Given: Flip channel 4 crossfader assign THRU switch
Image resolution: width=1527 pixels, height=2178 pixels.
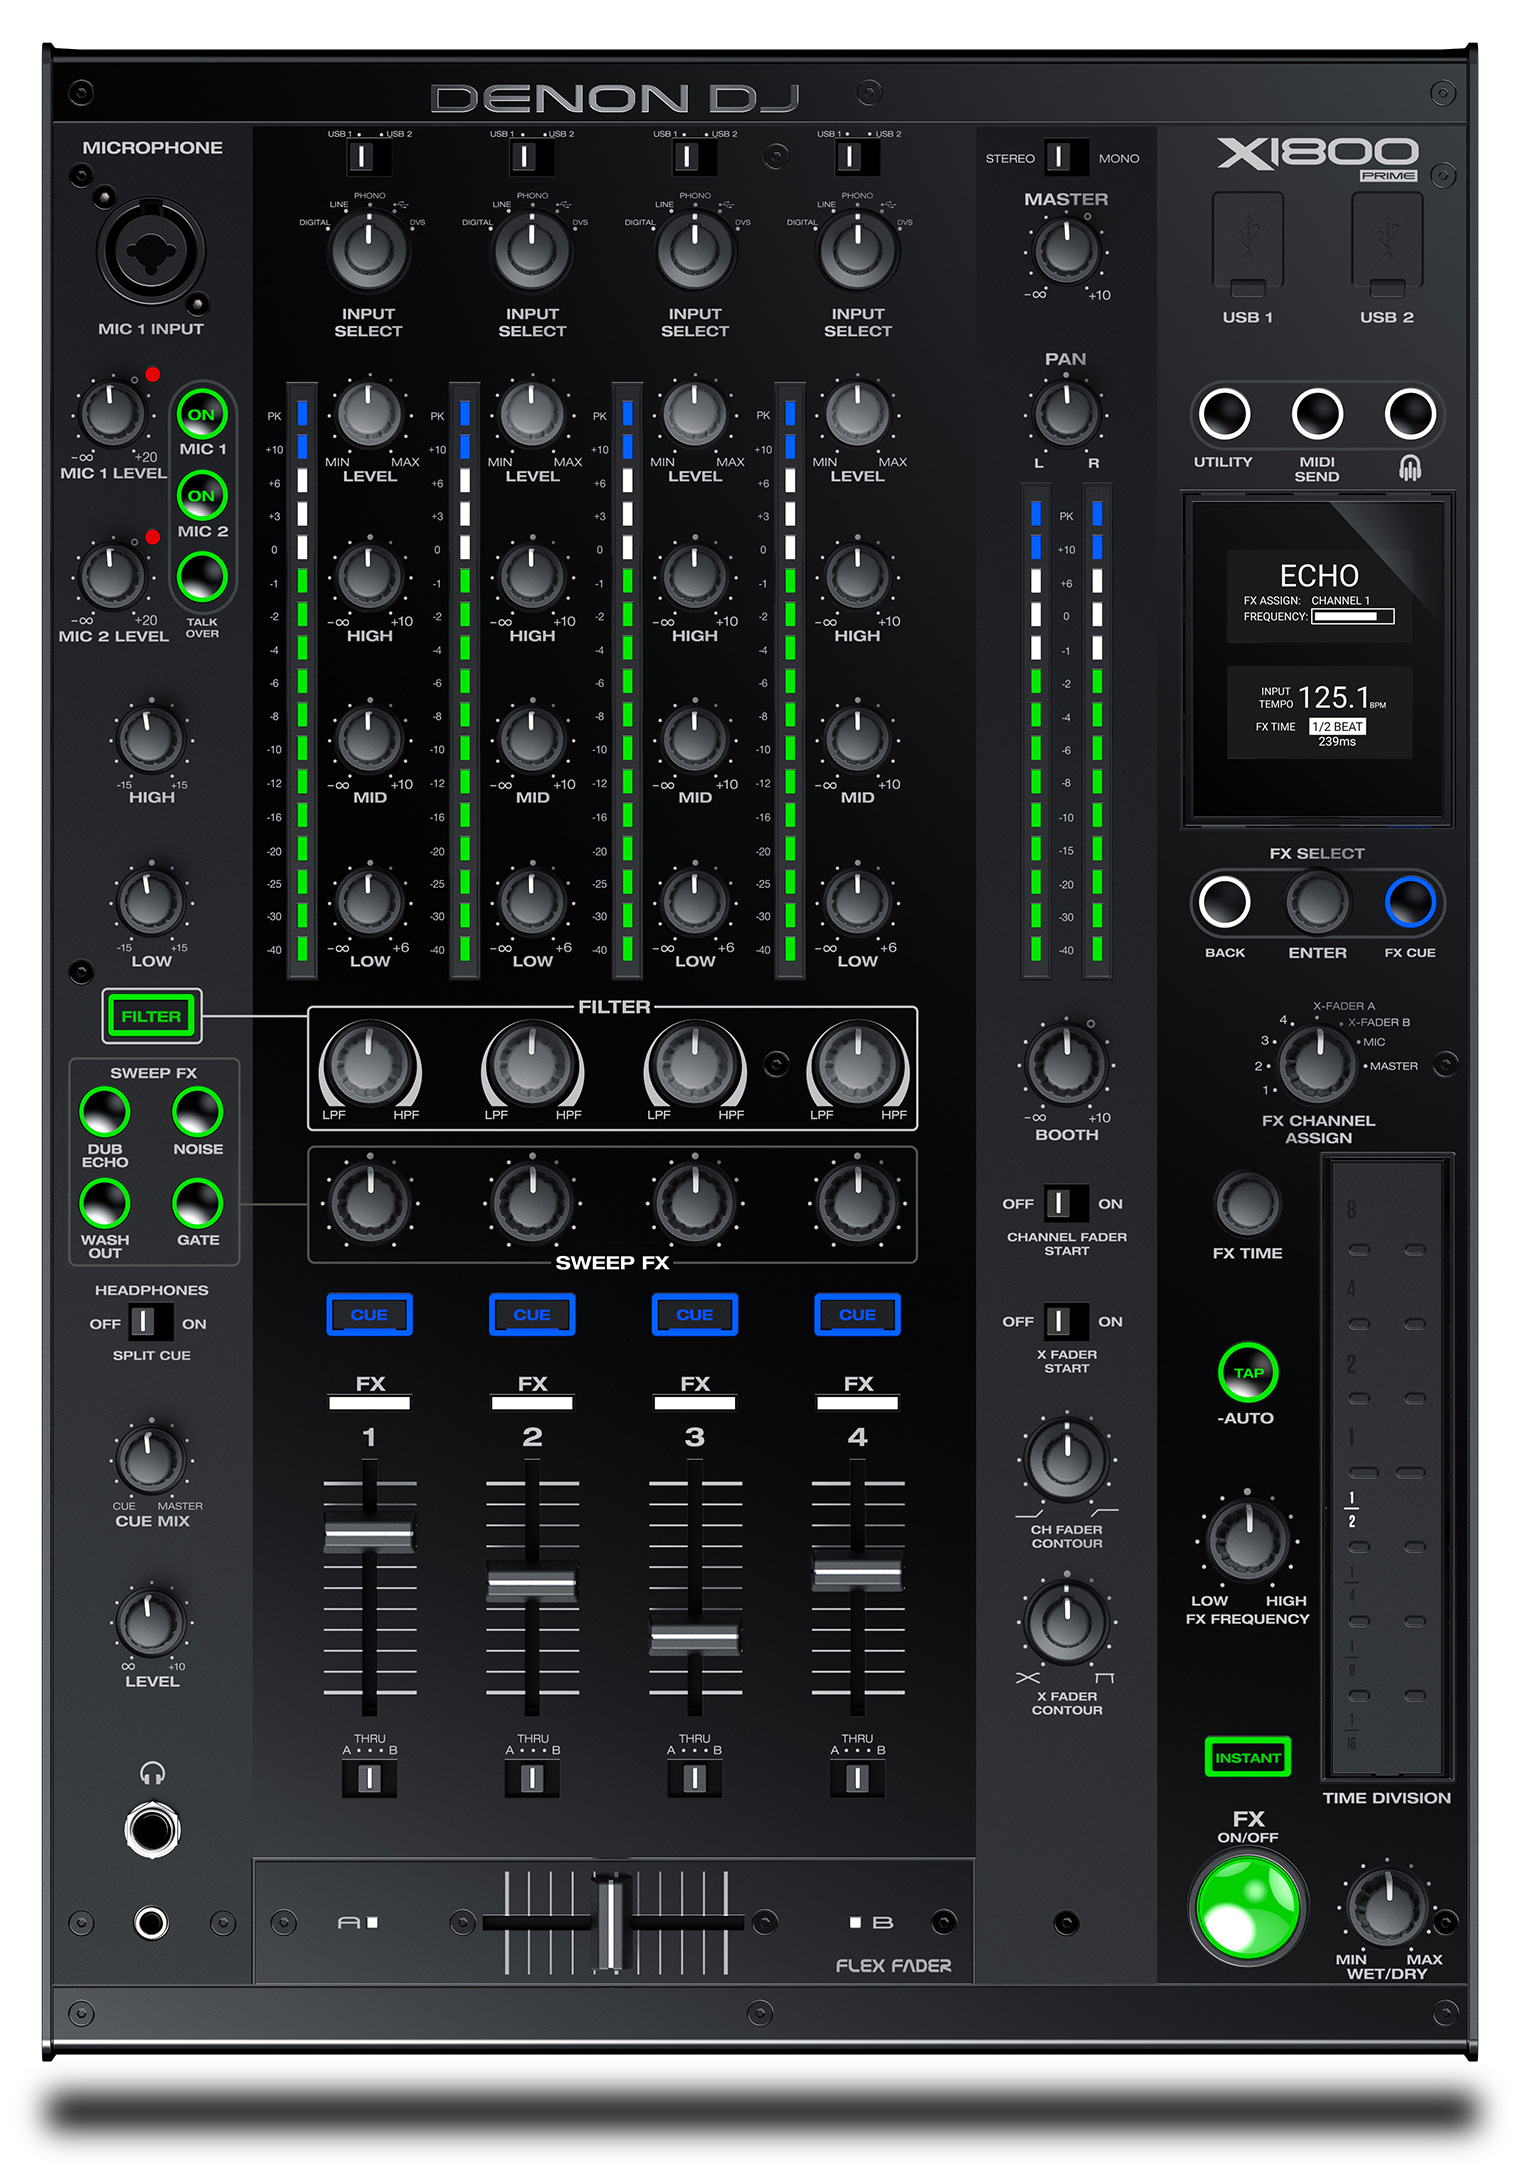Looking at the screenshot, I should pos(858,1779).
